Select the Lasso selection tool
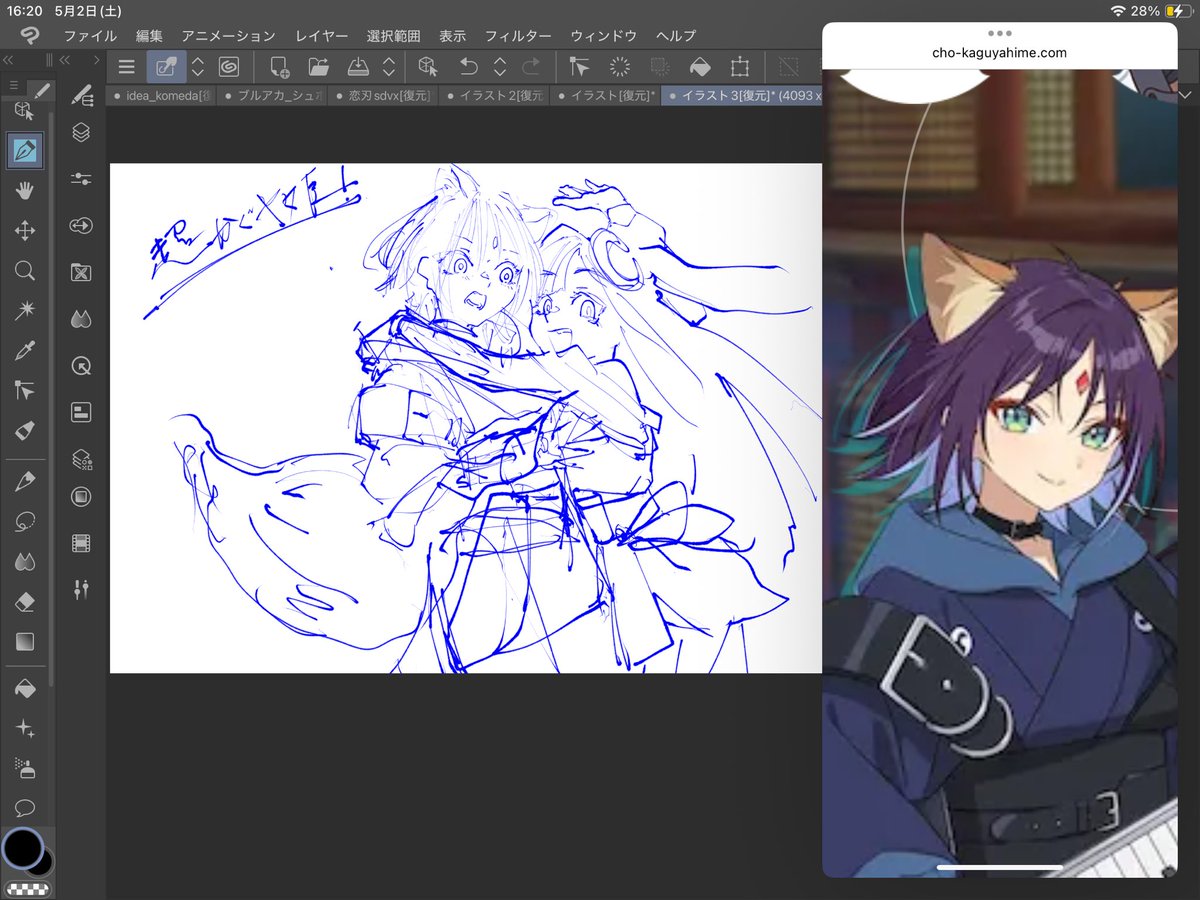This screenshot has height=900, width=1200. pos(25,522)
